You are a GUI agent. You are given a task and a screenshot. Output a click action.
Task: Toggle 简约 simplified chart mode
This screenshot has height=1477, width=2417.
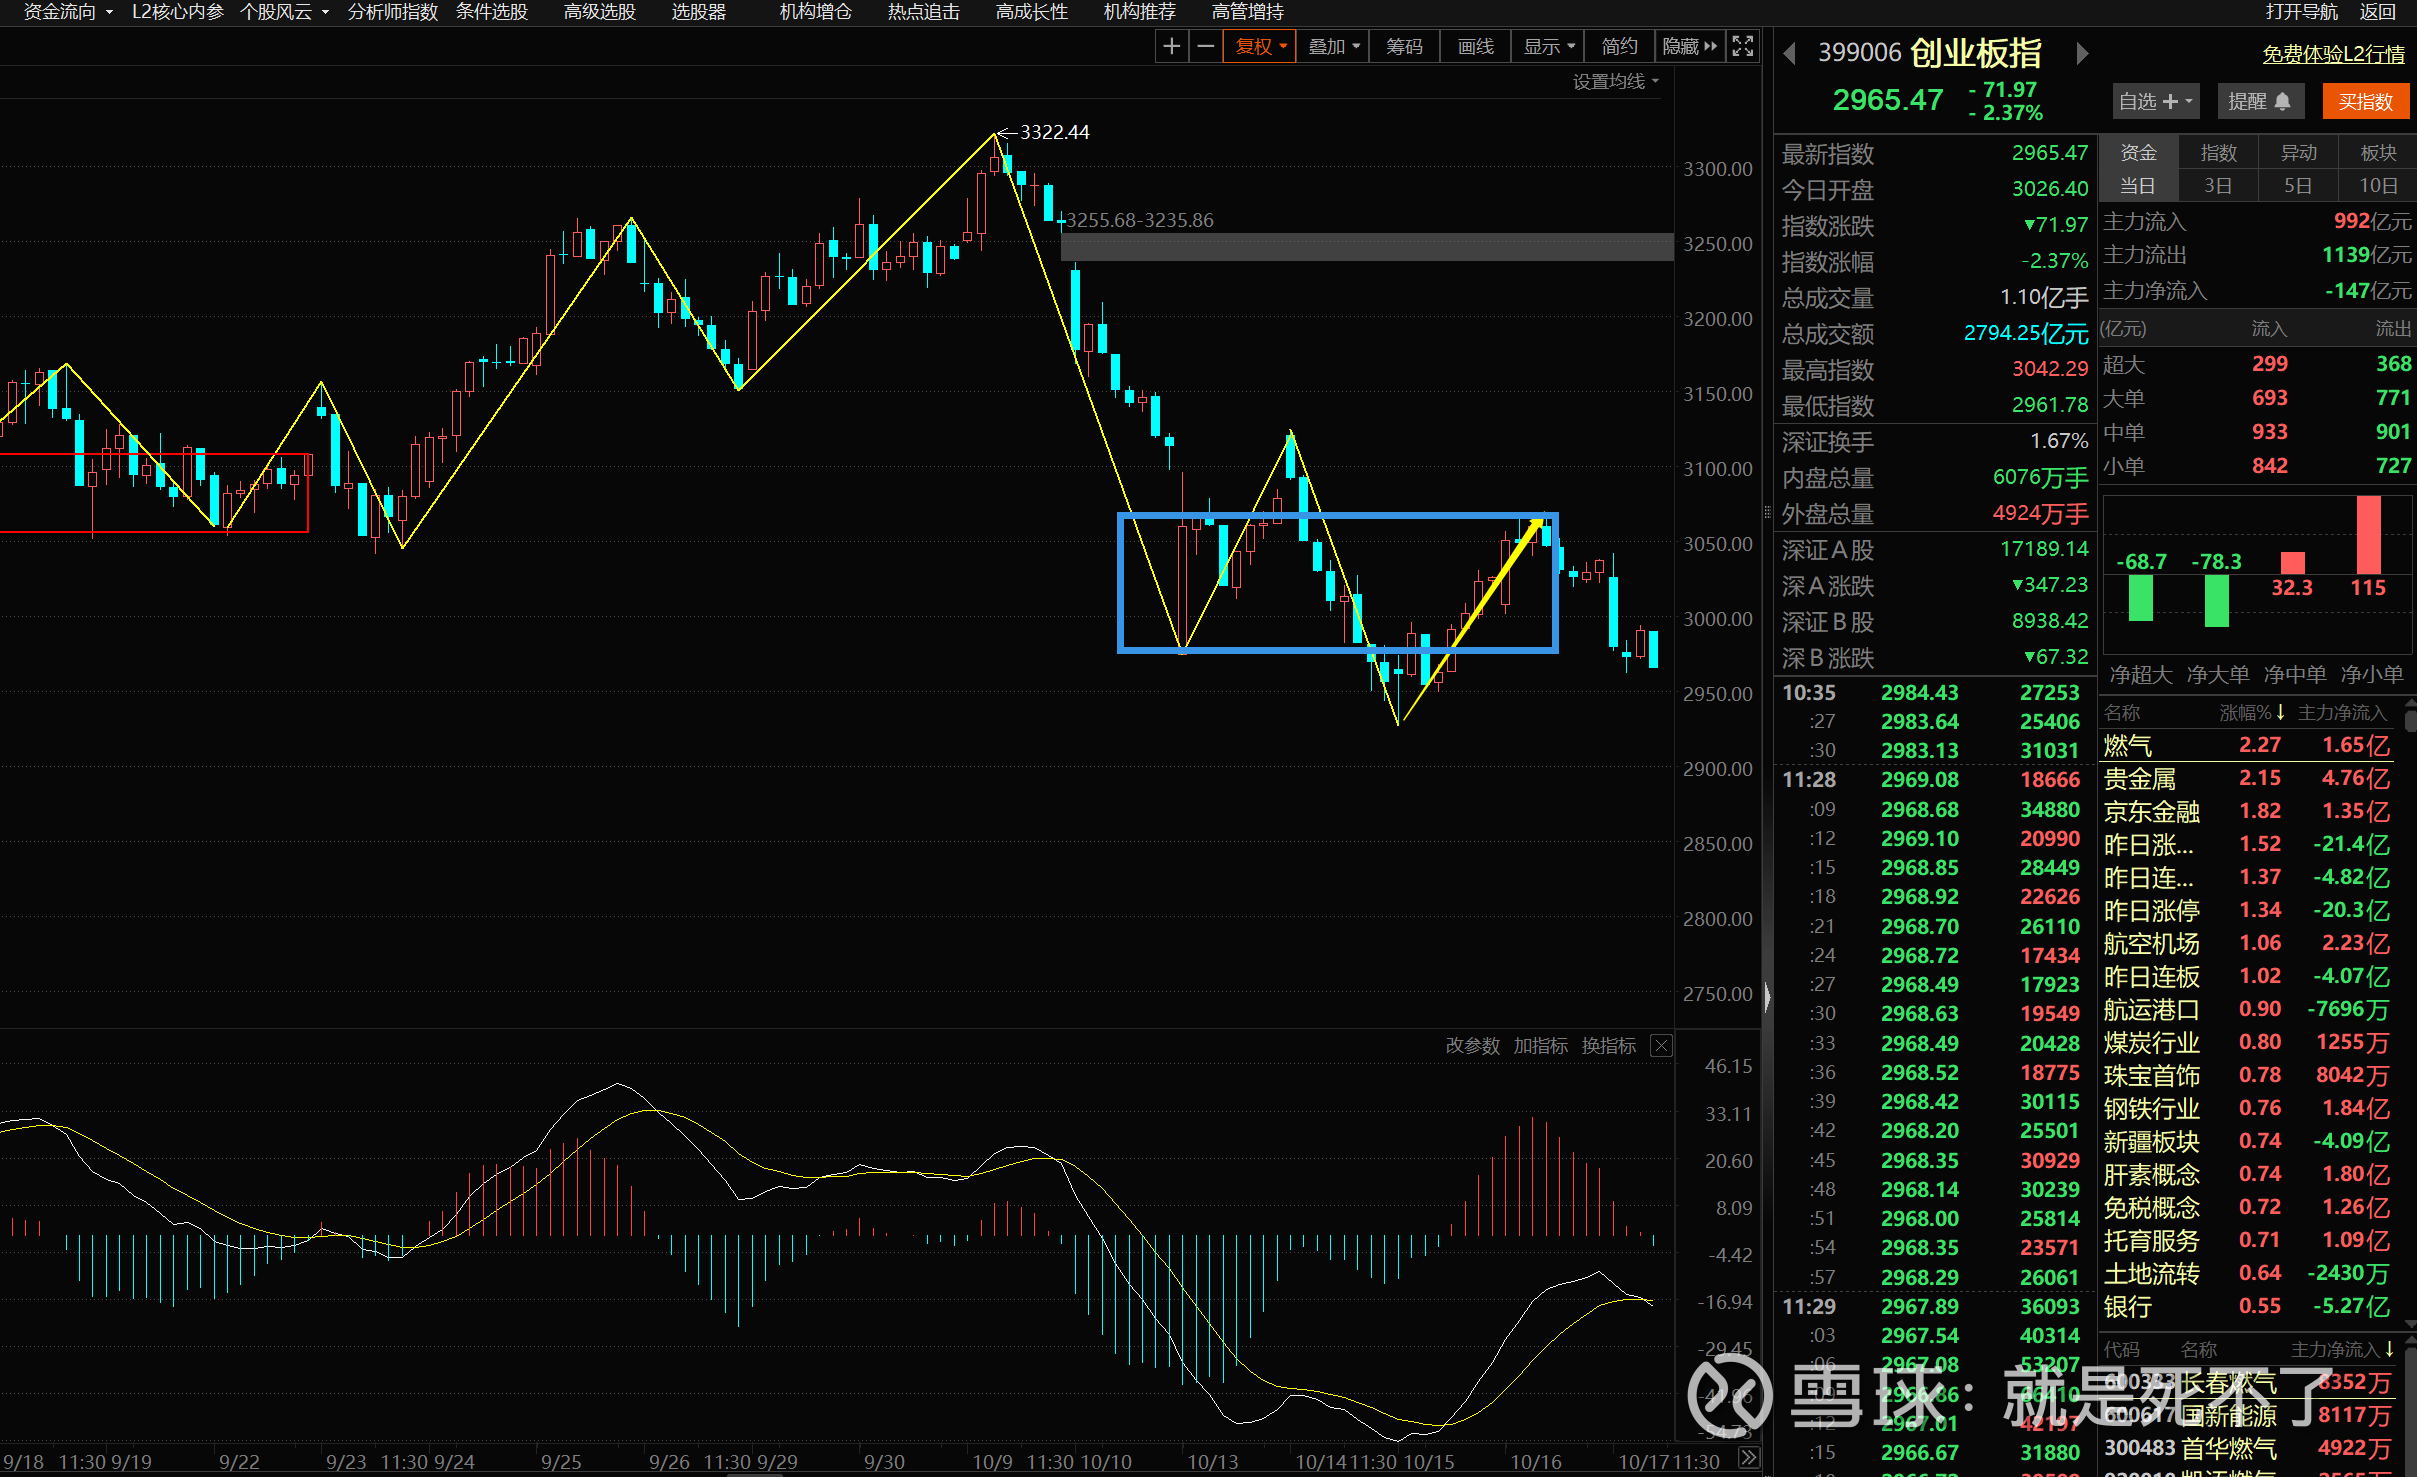tap(1619, 47)
